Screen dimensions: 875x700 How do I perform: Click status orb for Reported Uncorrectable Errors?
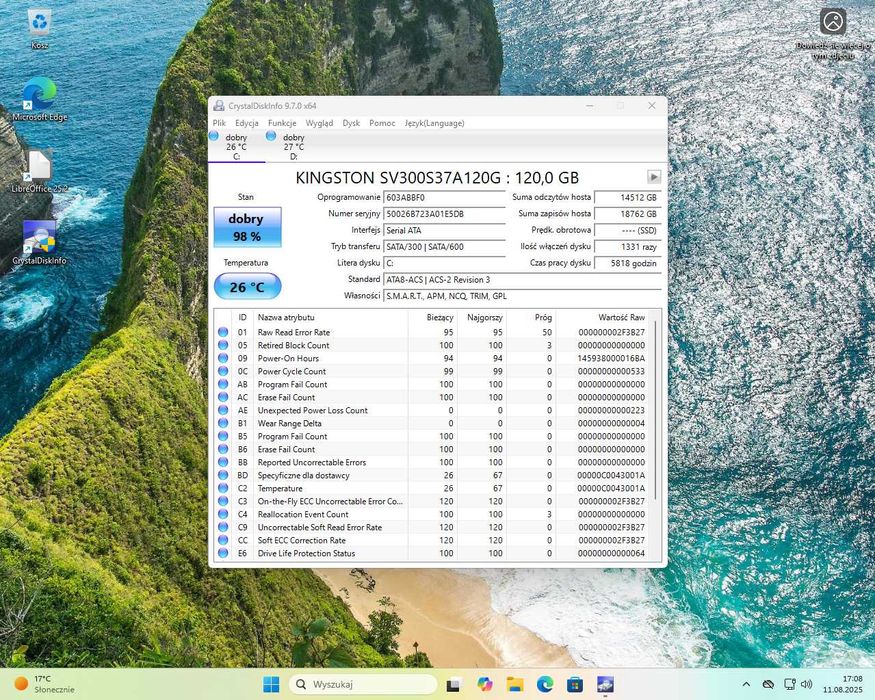(223, 462)
